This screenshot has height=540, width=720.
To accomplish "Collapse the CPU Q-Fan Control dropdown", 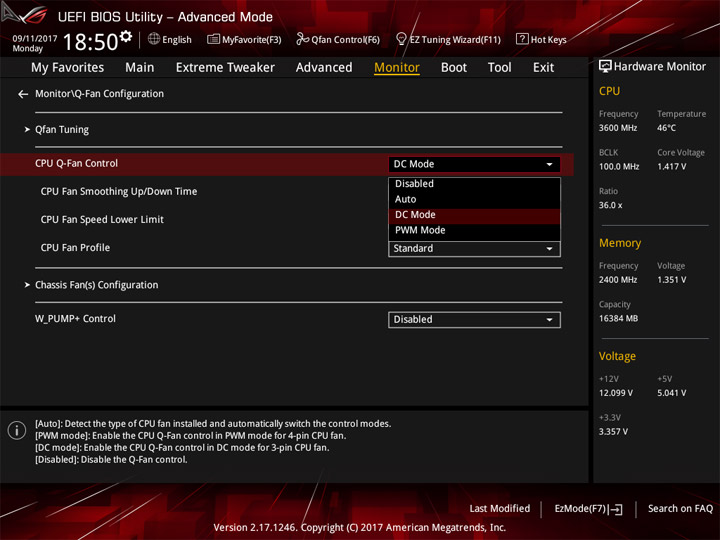I will click(474, 164).
